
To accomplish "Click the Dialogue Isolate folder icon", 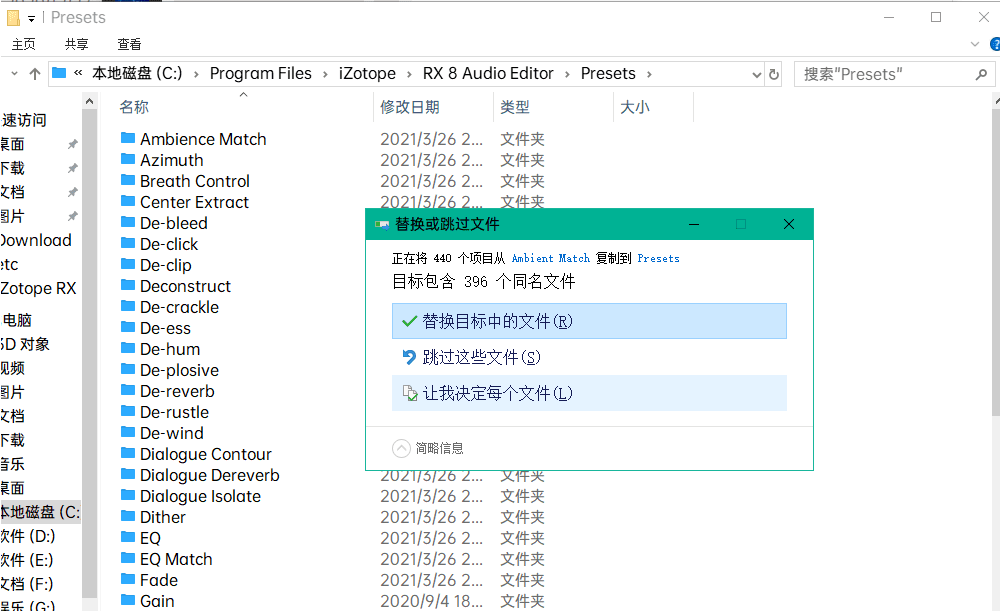I will tap(128, 496).
